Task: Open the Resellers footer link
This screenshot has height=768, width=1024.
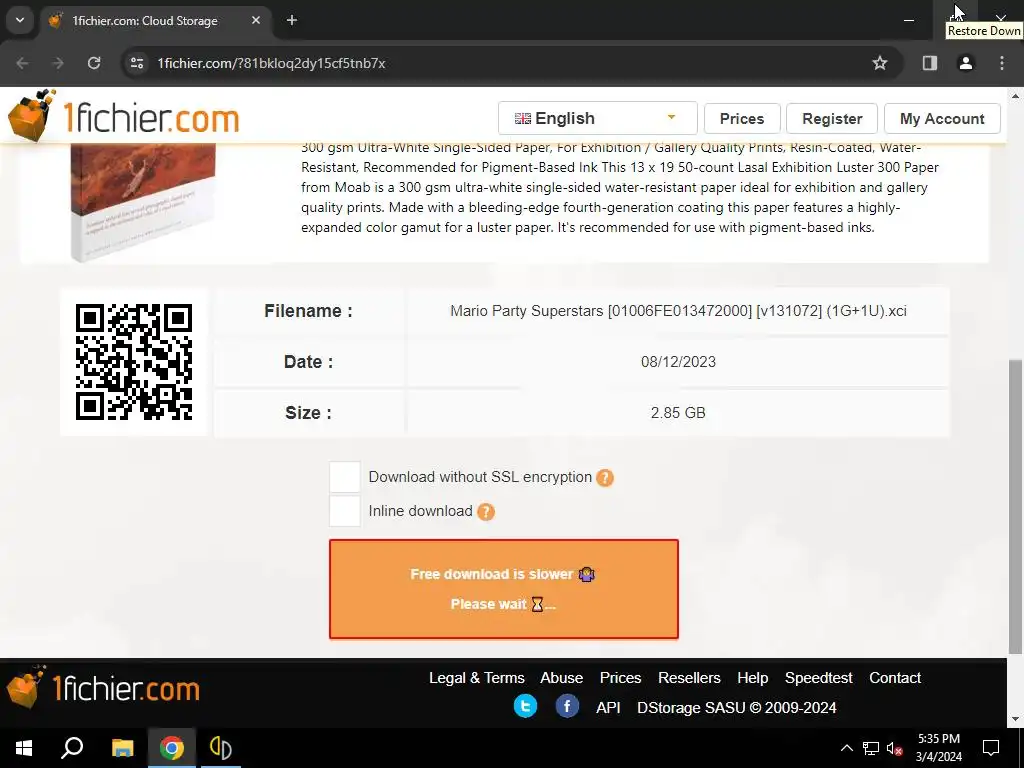Action: [x=689, y=678]
